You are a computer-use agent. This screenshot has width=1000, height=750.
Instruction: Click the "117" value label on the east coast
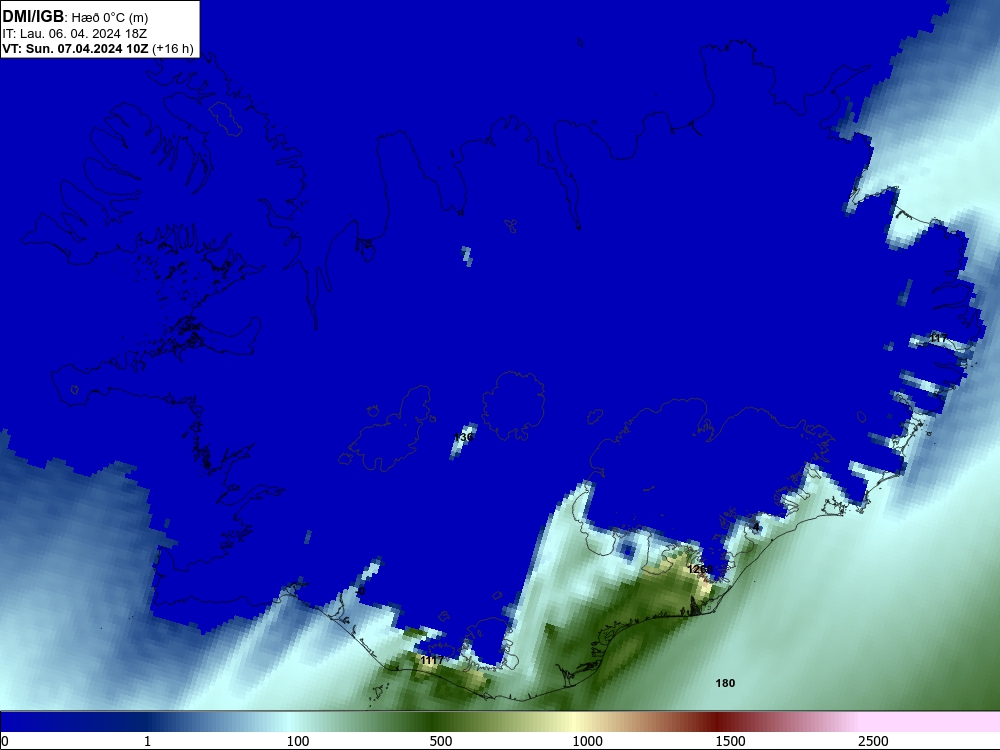[938, 338]
